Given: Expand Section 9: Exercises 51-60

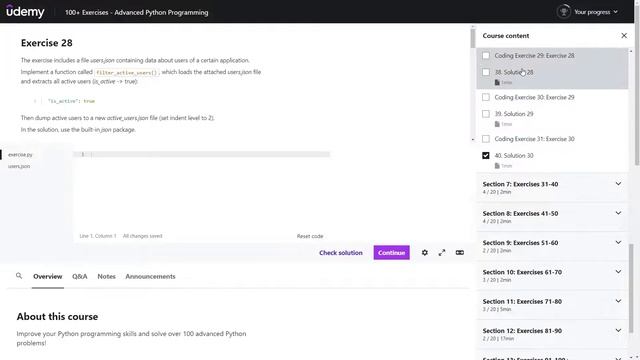Looking at the screenshot, I should tap(552, 246).
